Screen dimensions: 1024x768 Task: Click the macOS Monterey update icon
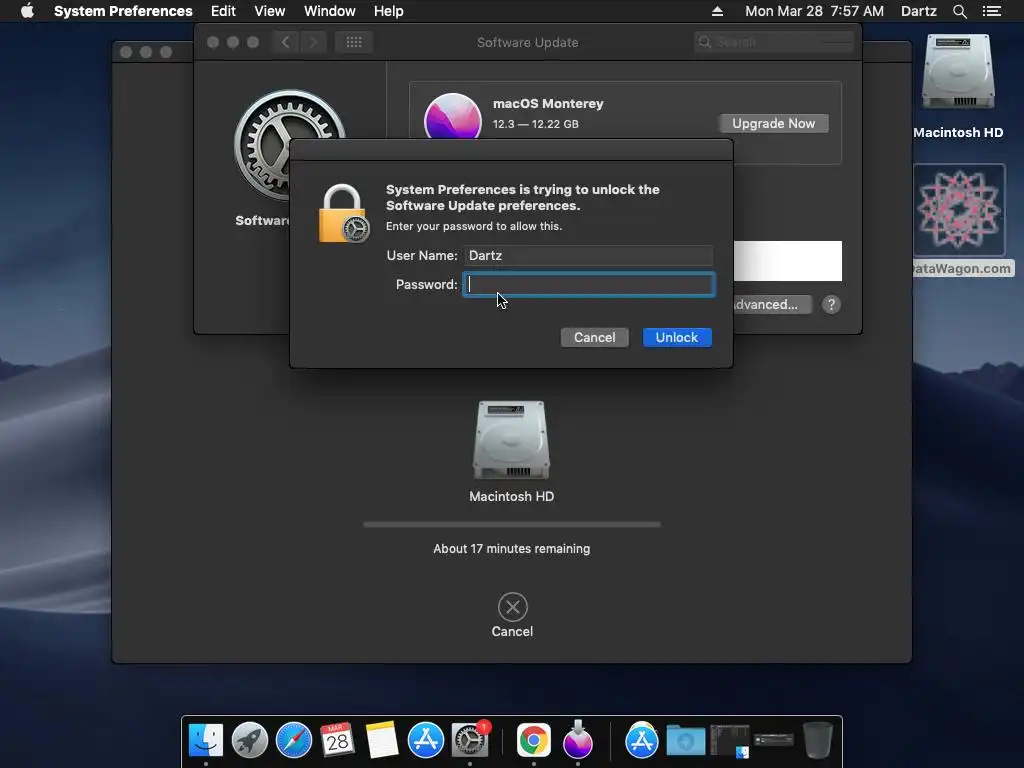(x=453, y=116)
